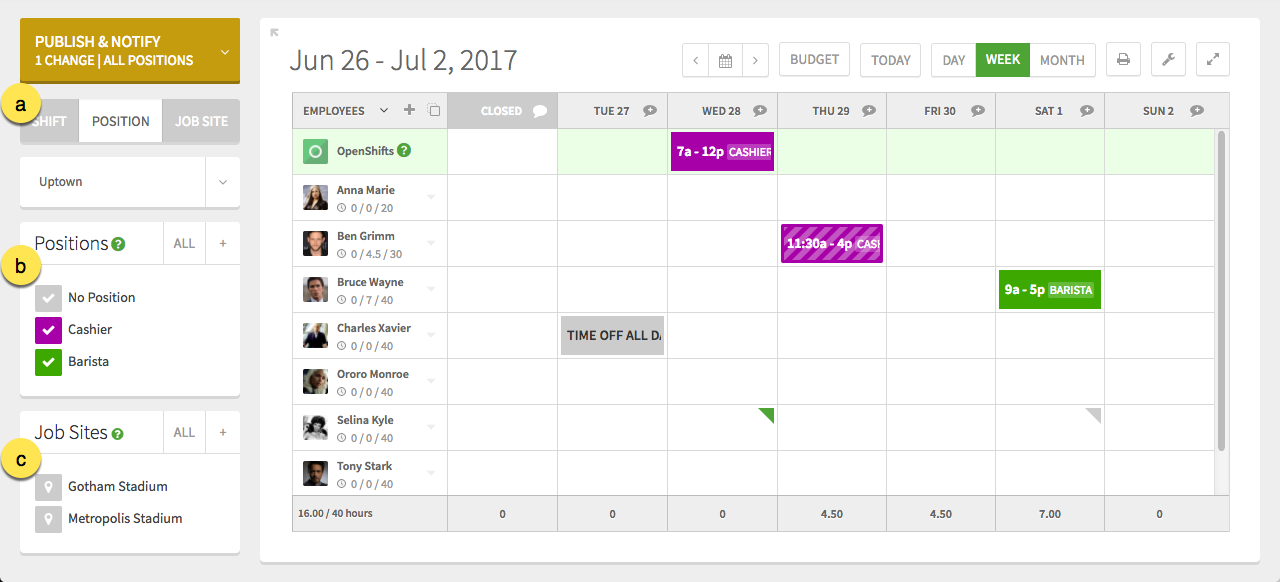Select Ben Grimm's 11:30a - 4p Cashier shift
The width and height of the screenshot is (1280, 582).
(831, 243)
